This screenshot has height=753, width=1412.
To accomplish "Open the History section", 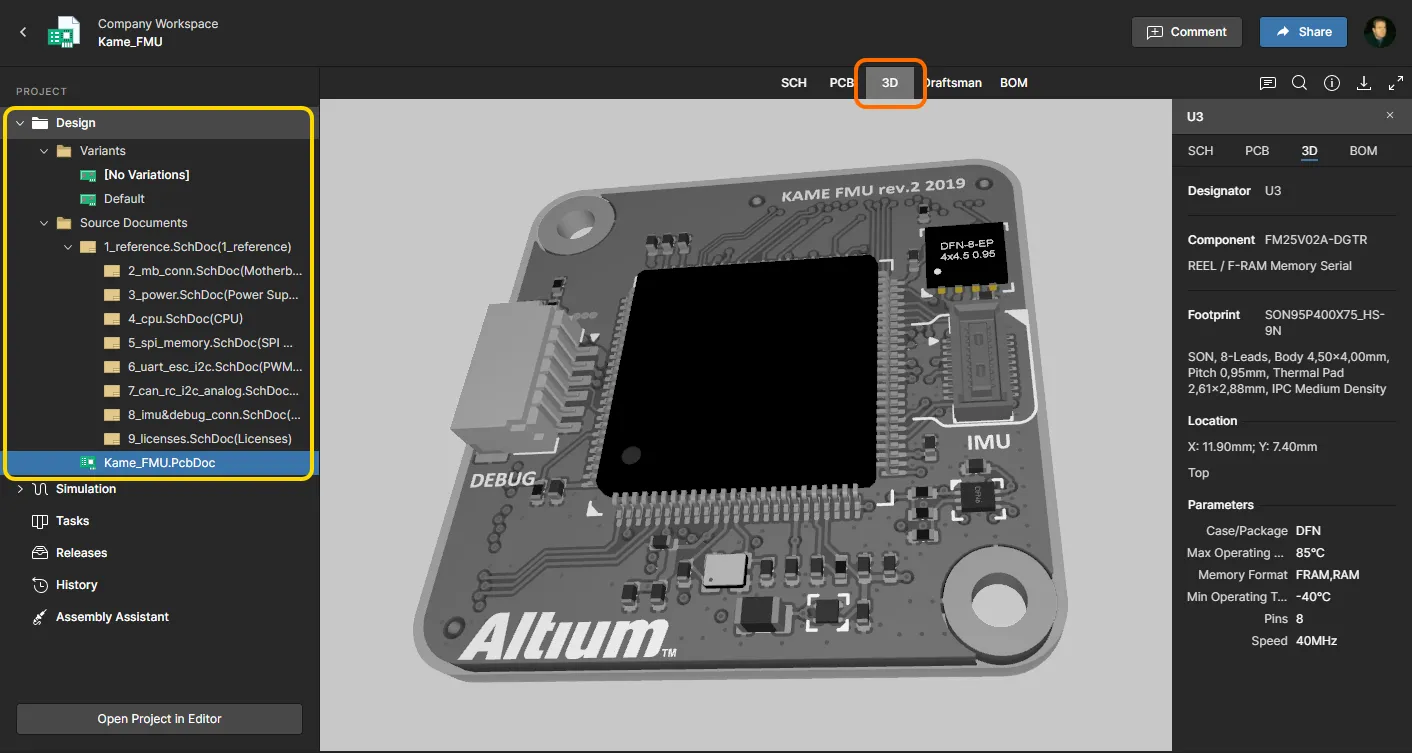I will (x=76, y=585).
